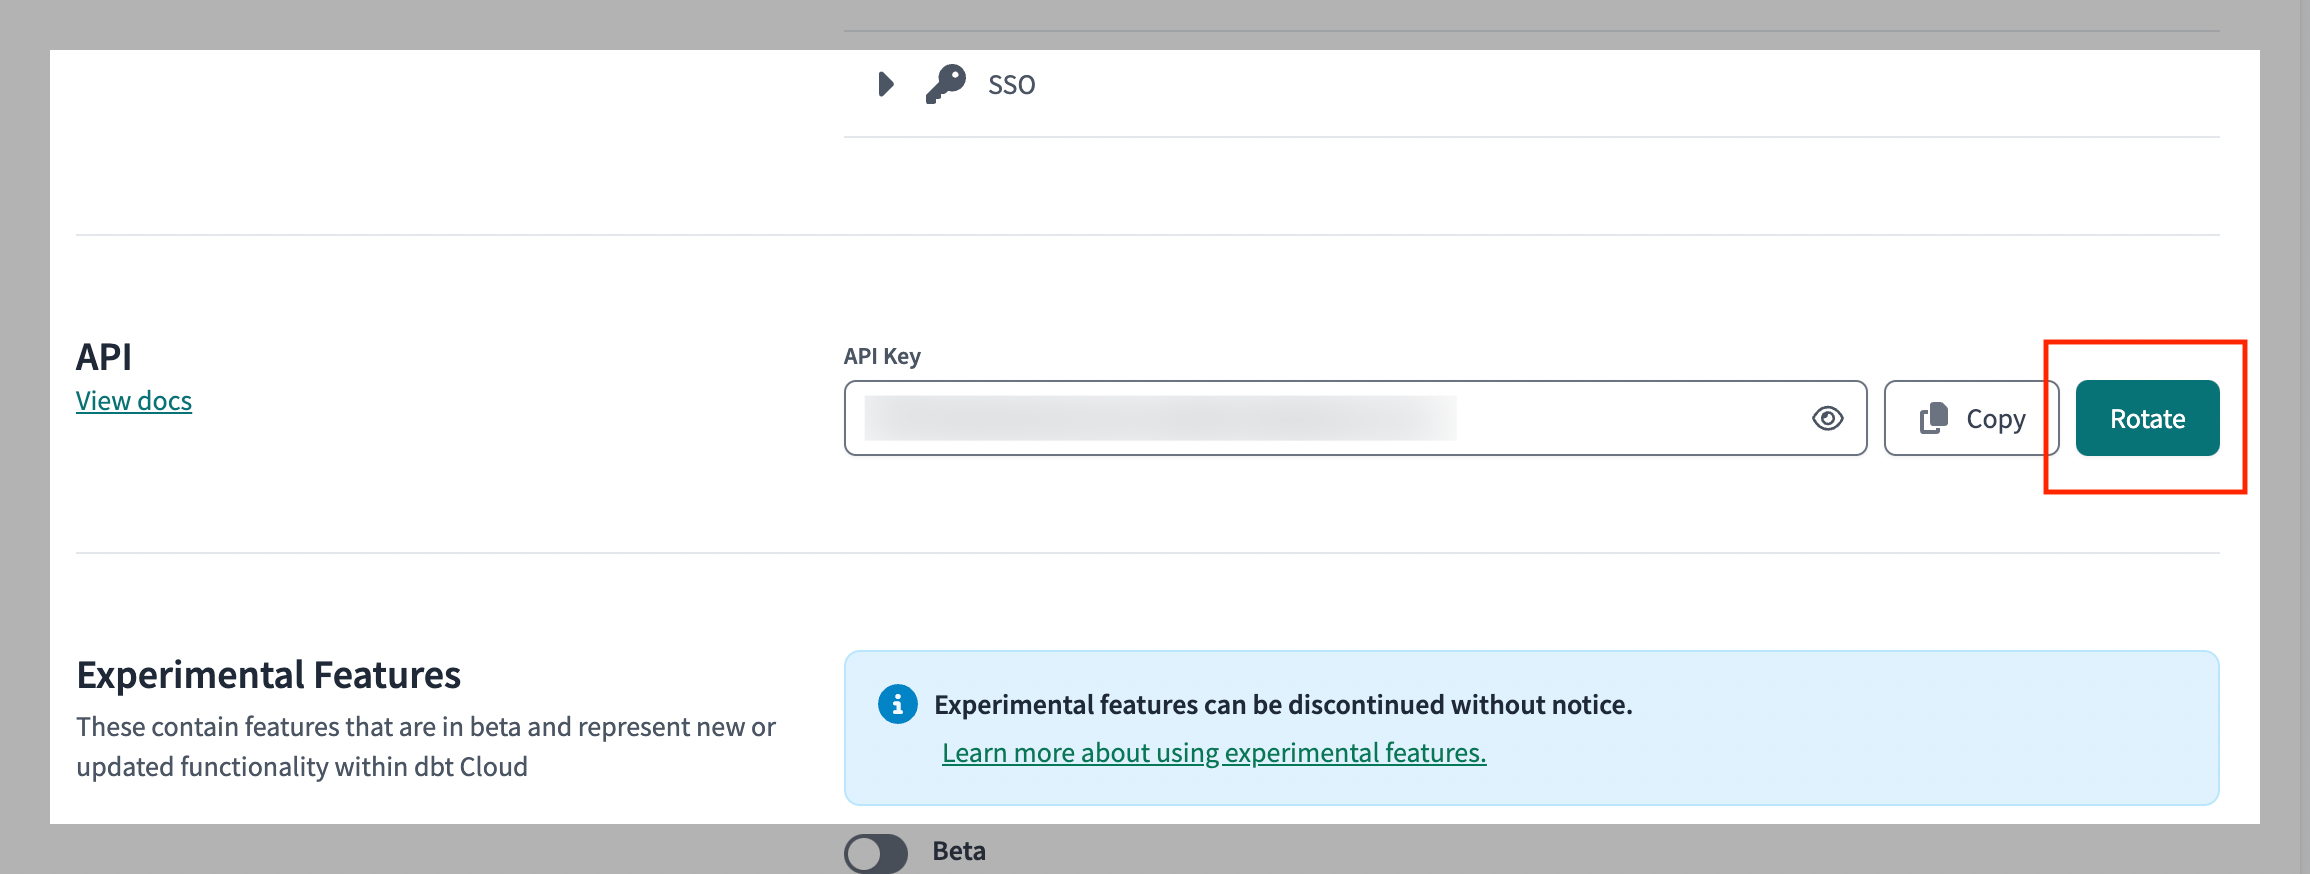The width and height of the screenshot is (2310, 874).
Task: Select the SSO section label
Action: [1011, 85]
